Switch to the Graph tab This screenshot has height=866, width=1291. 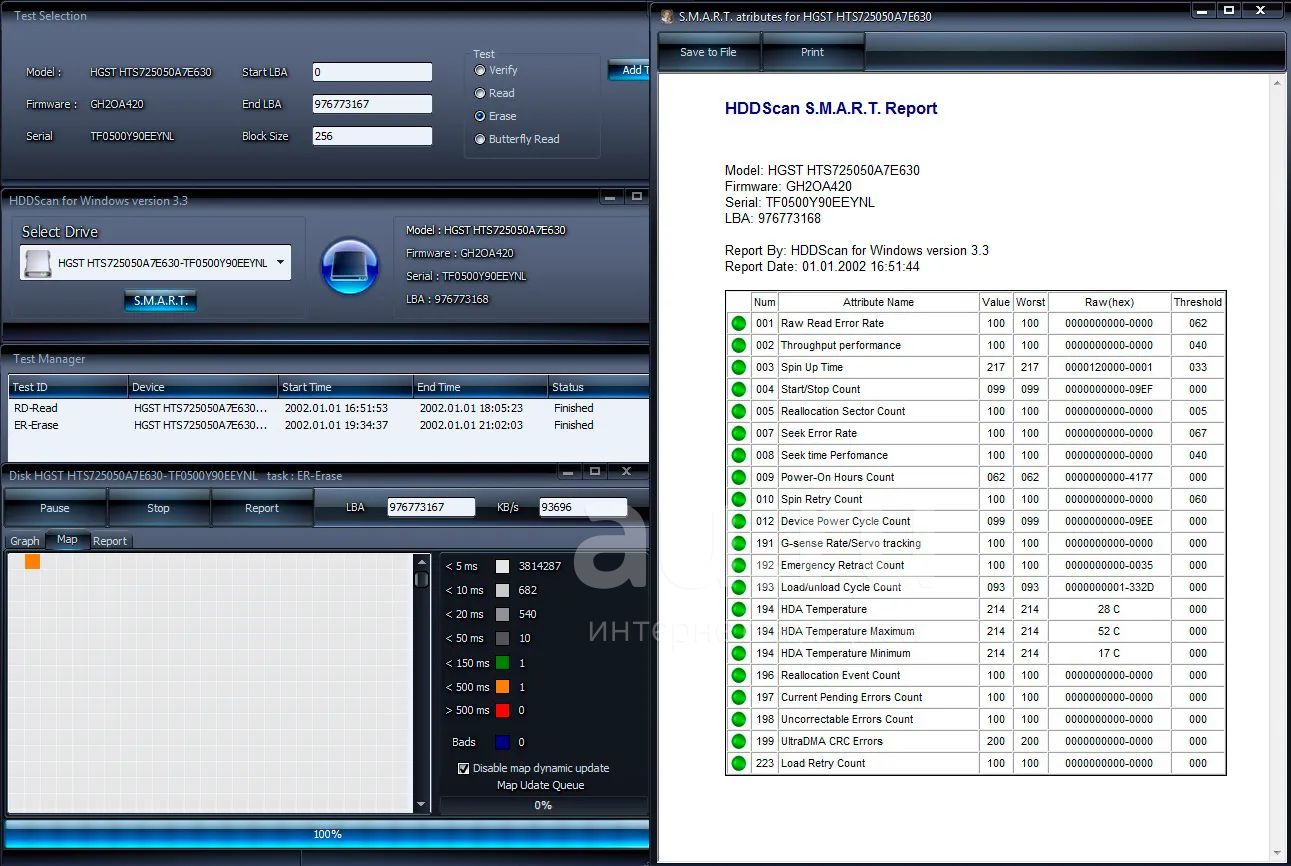pos(25,541)
